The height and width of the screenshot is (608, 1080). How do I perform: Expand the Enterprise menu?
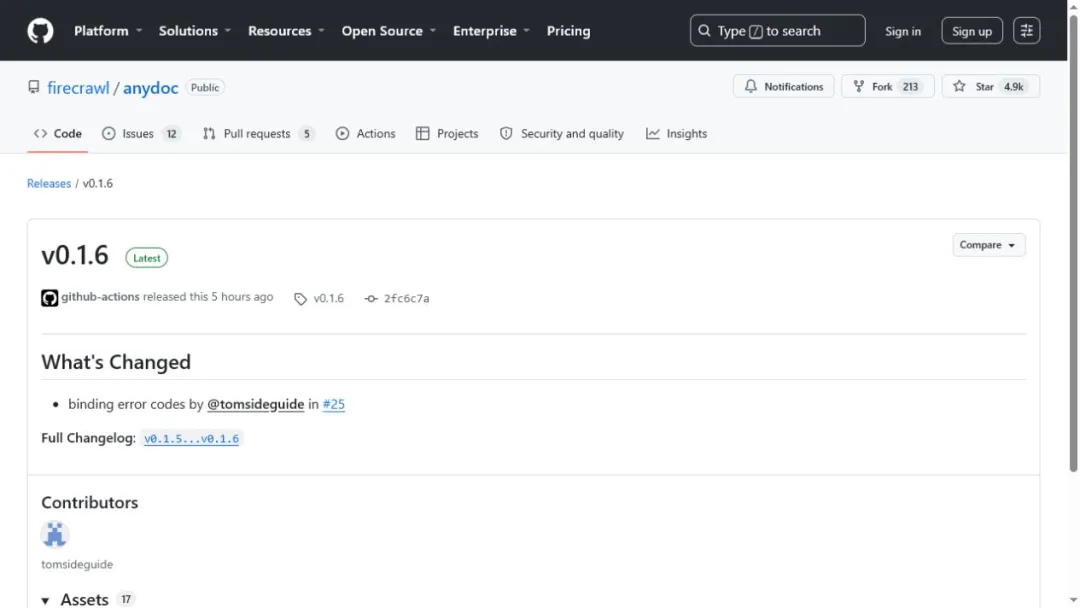[491, 31]
